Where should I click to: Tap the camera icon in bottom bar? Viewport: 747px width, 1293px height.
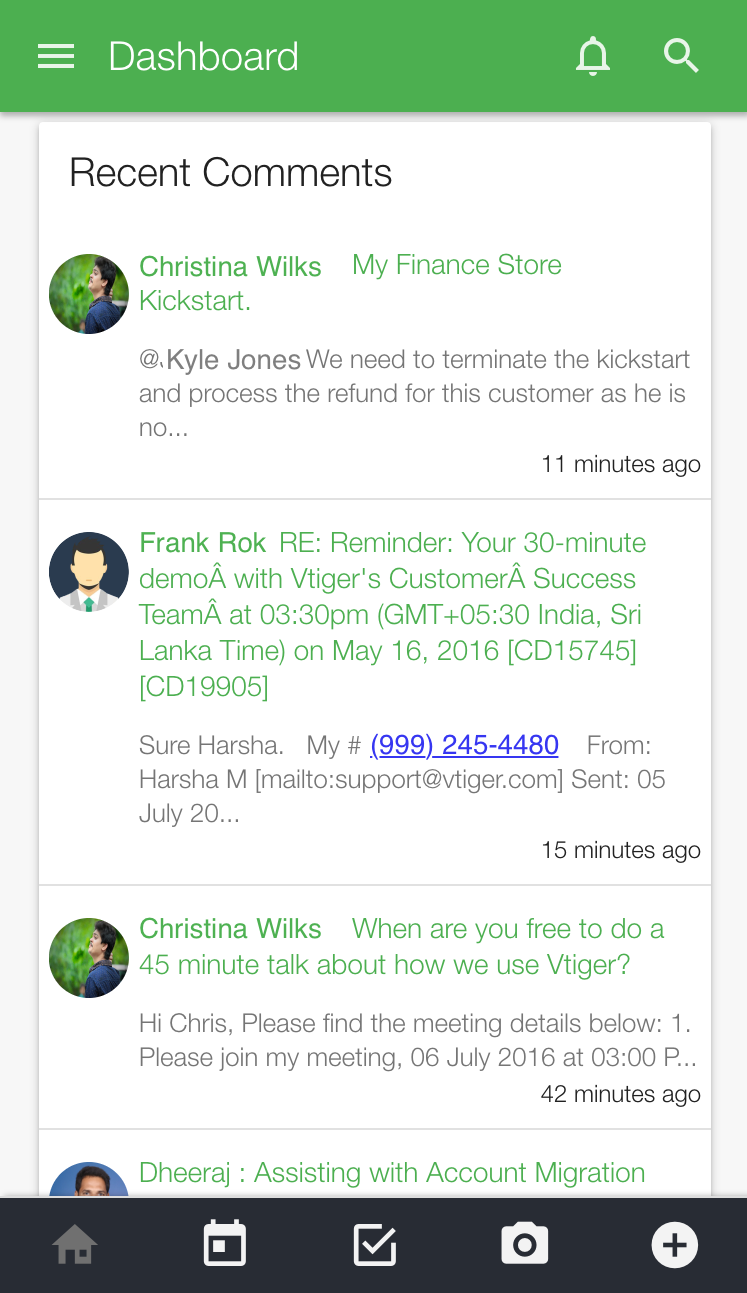524,1245
